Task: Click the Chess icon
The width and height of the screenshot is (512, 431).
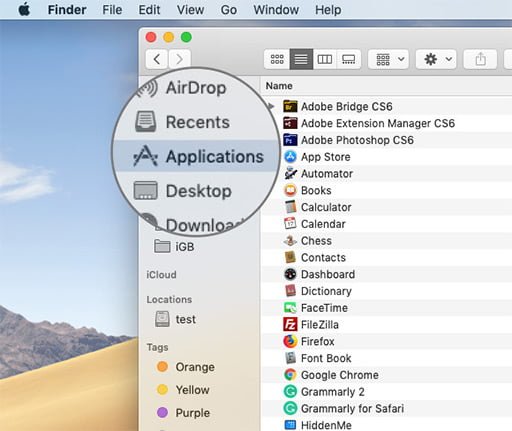Action: 290,241
